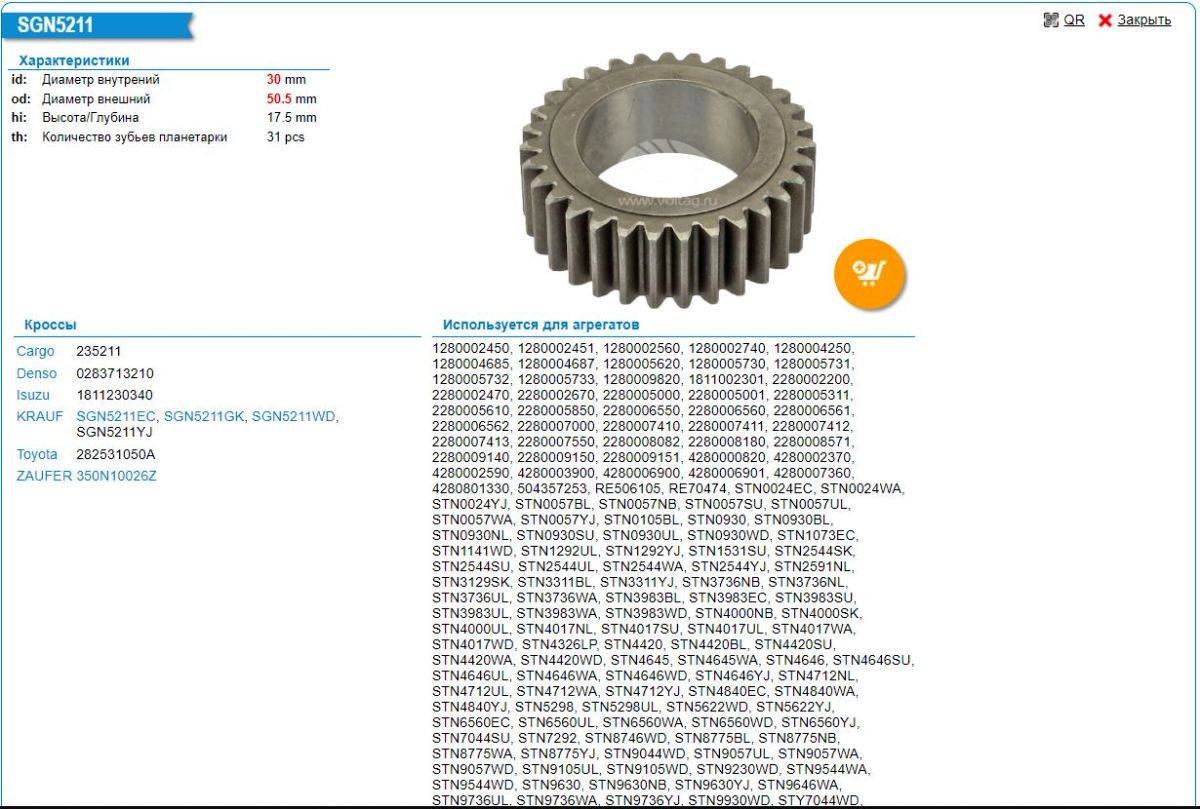Open cross reference SGN5211WD

(294, 416)
